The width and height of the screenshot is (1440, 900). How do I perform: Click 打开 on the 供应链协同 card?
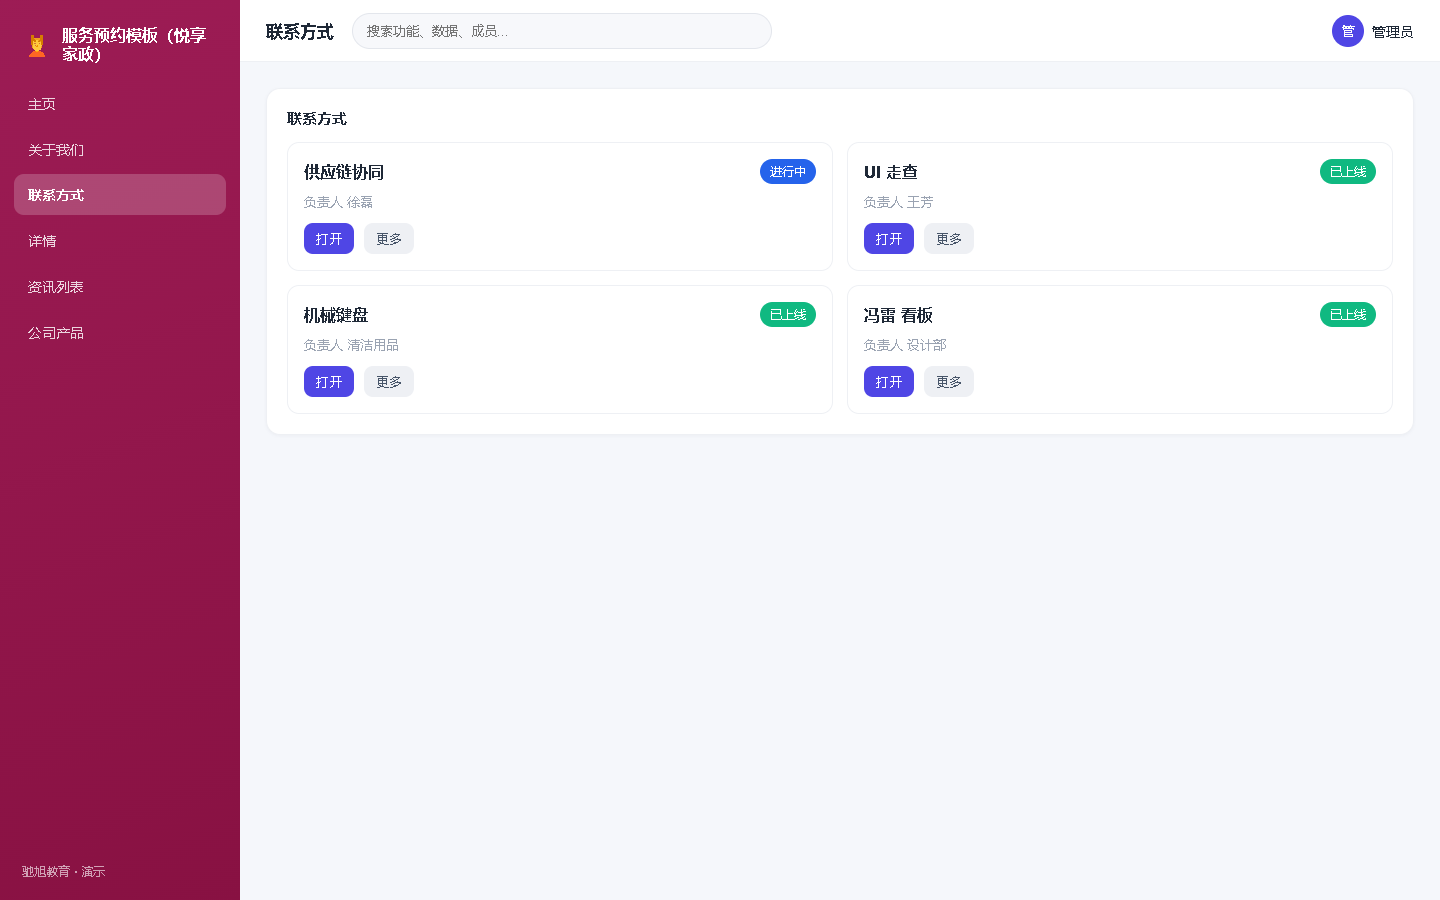point(329,239)
